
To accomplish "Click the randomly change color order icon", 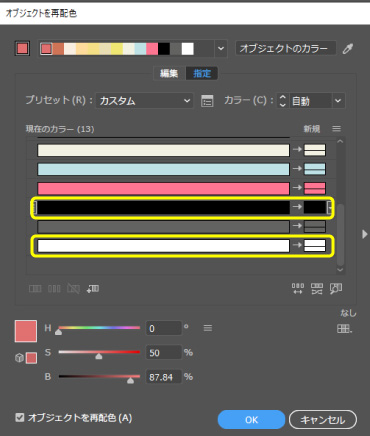I will pyautogui.click(x=297, y=289).
